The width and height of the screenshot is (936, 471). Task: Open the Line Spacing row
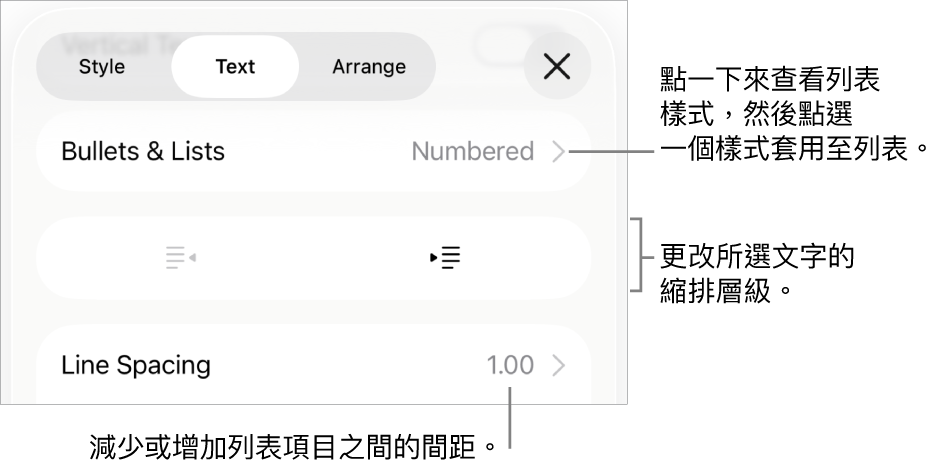313,366
